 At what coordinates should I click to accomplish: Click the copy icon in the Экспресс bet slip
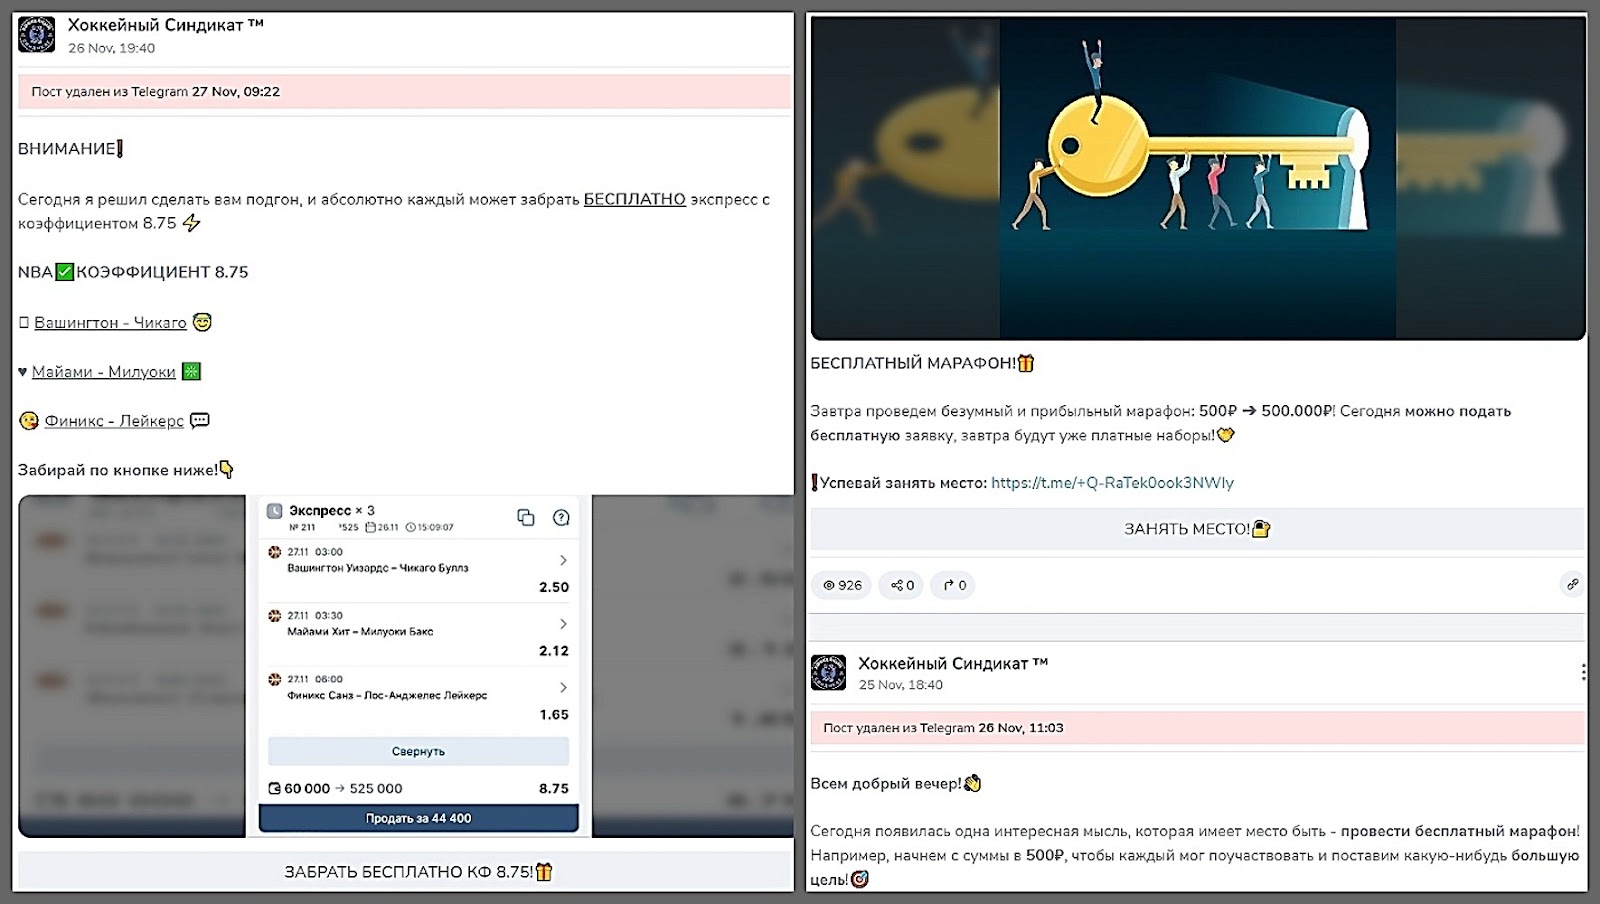525,517
